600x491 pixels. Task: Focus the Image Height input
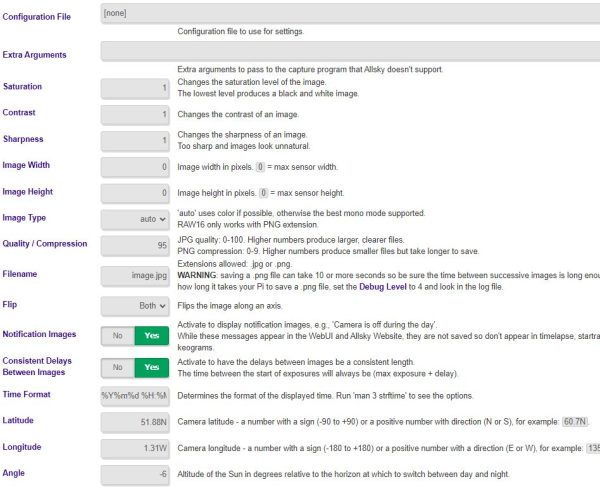pos(135,192)
